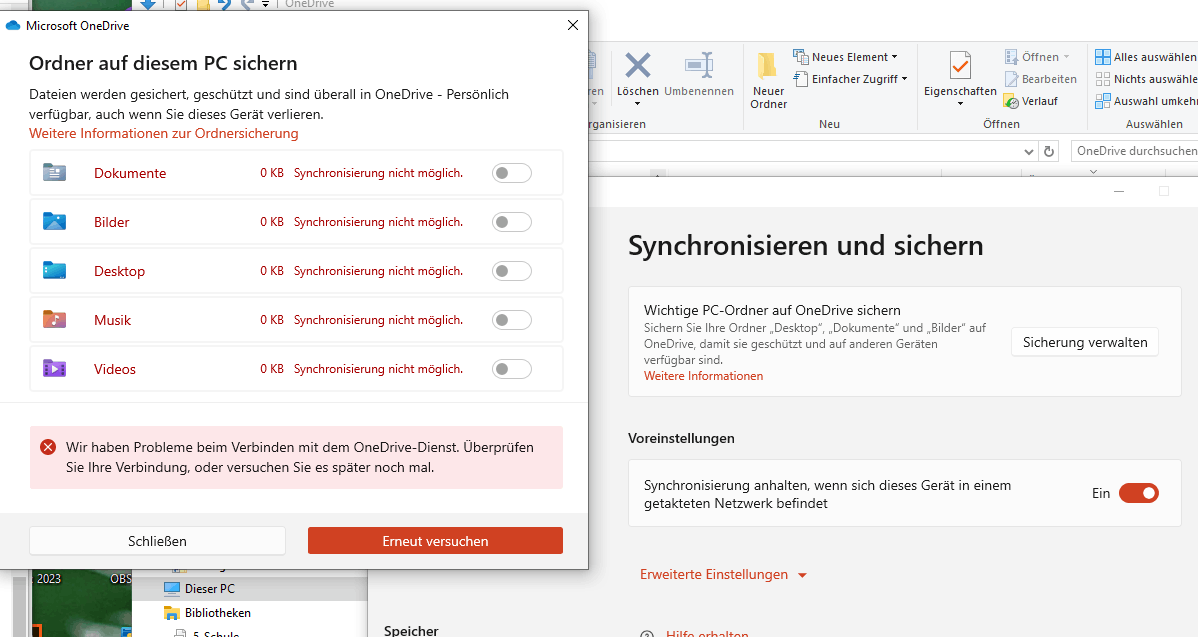Click the Dokumente folder icon in backup dialog
This screenshot has width=1198, height=637.
point(54,173)
